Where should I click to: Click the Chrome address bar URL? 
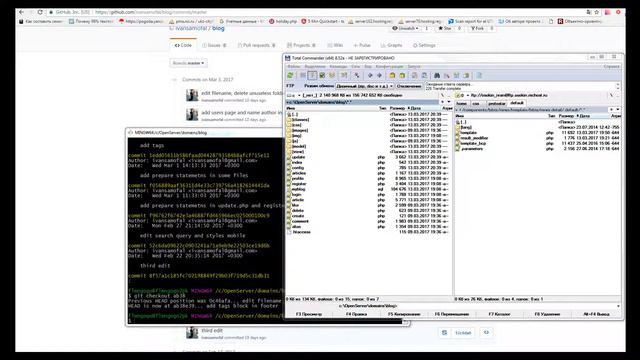pos(151,12)
